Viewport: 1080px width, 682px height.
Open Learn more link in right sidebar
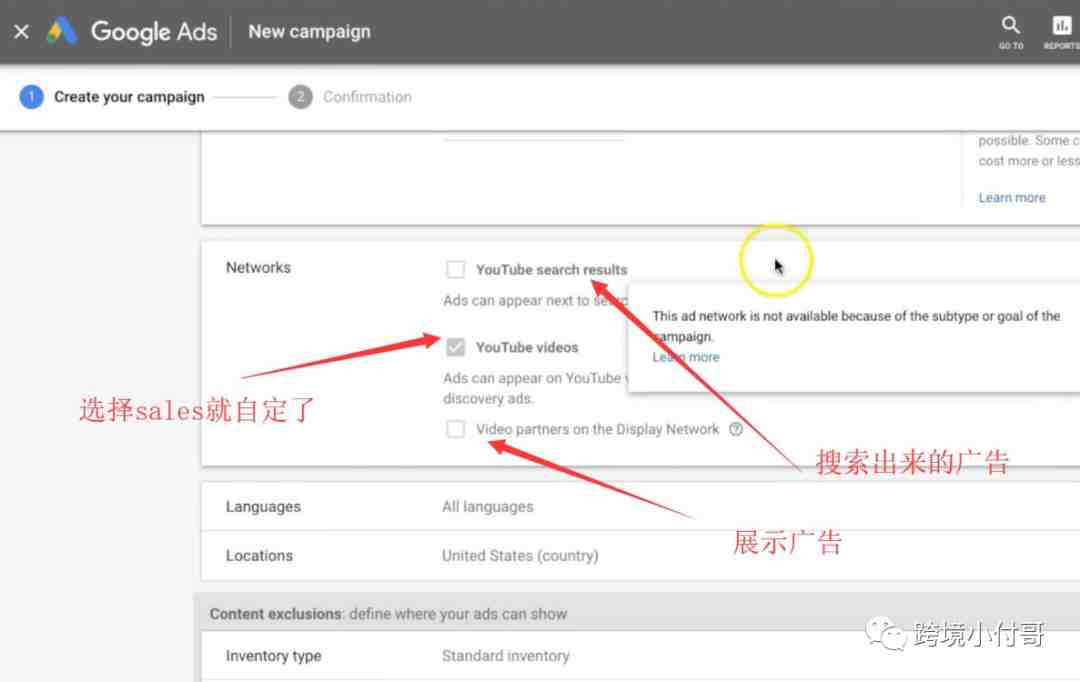1012,198
